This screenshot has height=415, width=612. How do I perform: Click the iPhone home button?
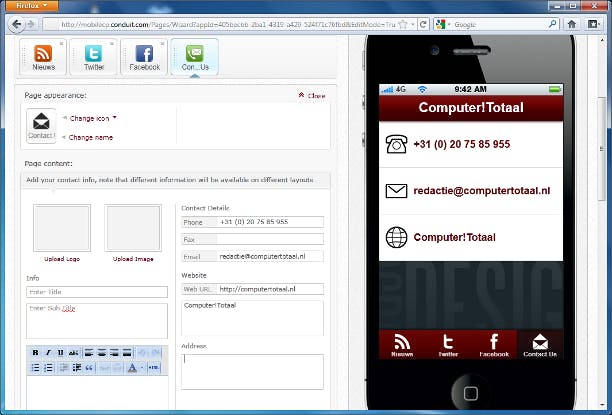(470, 393)
